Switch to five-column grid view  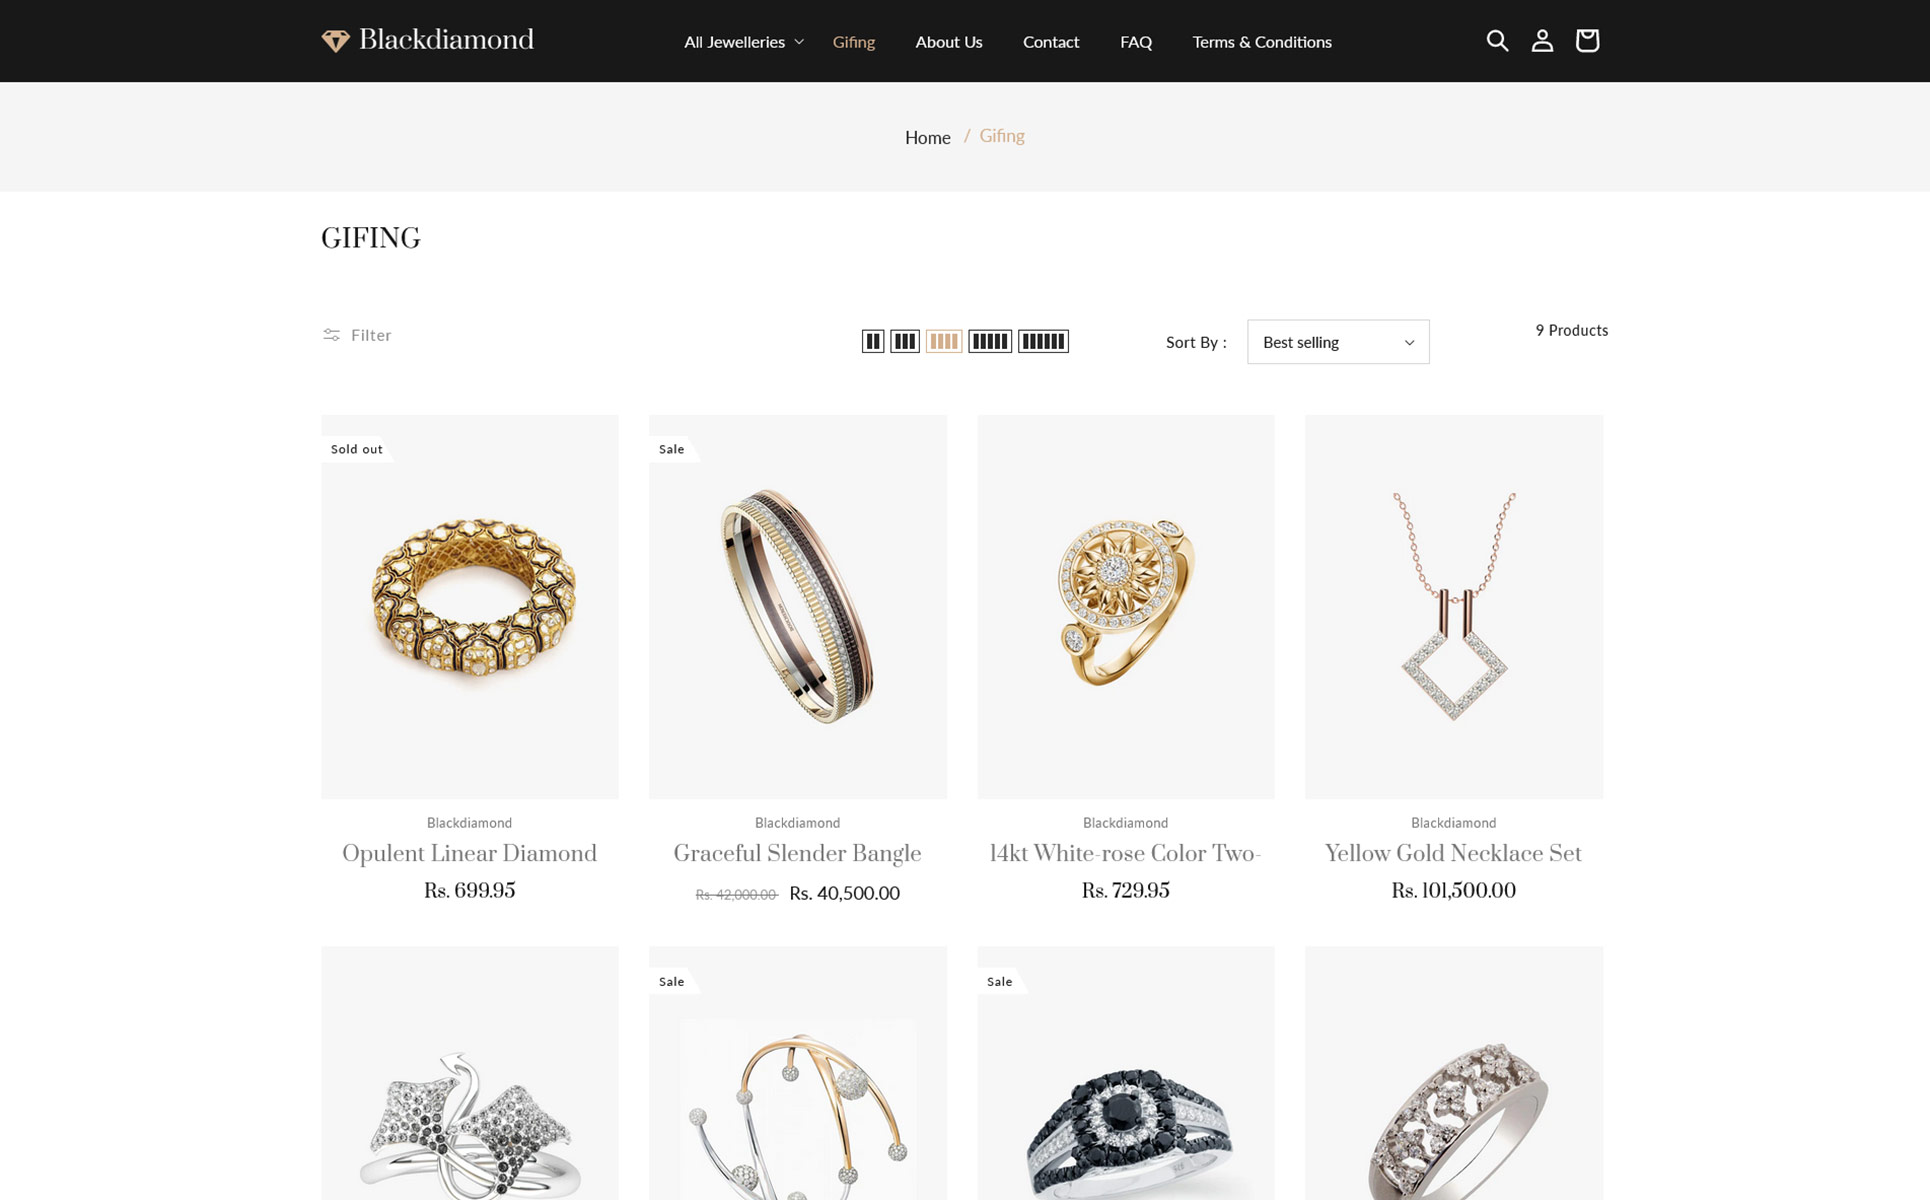pyautogui.click(x=989, y=342)
